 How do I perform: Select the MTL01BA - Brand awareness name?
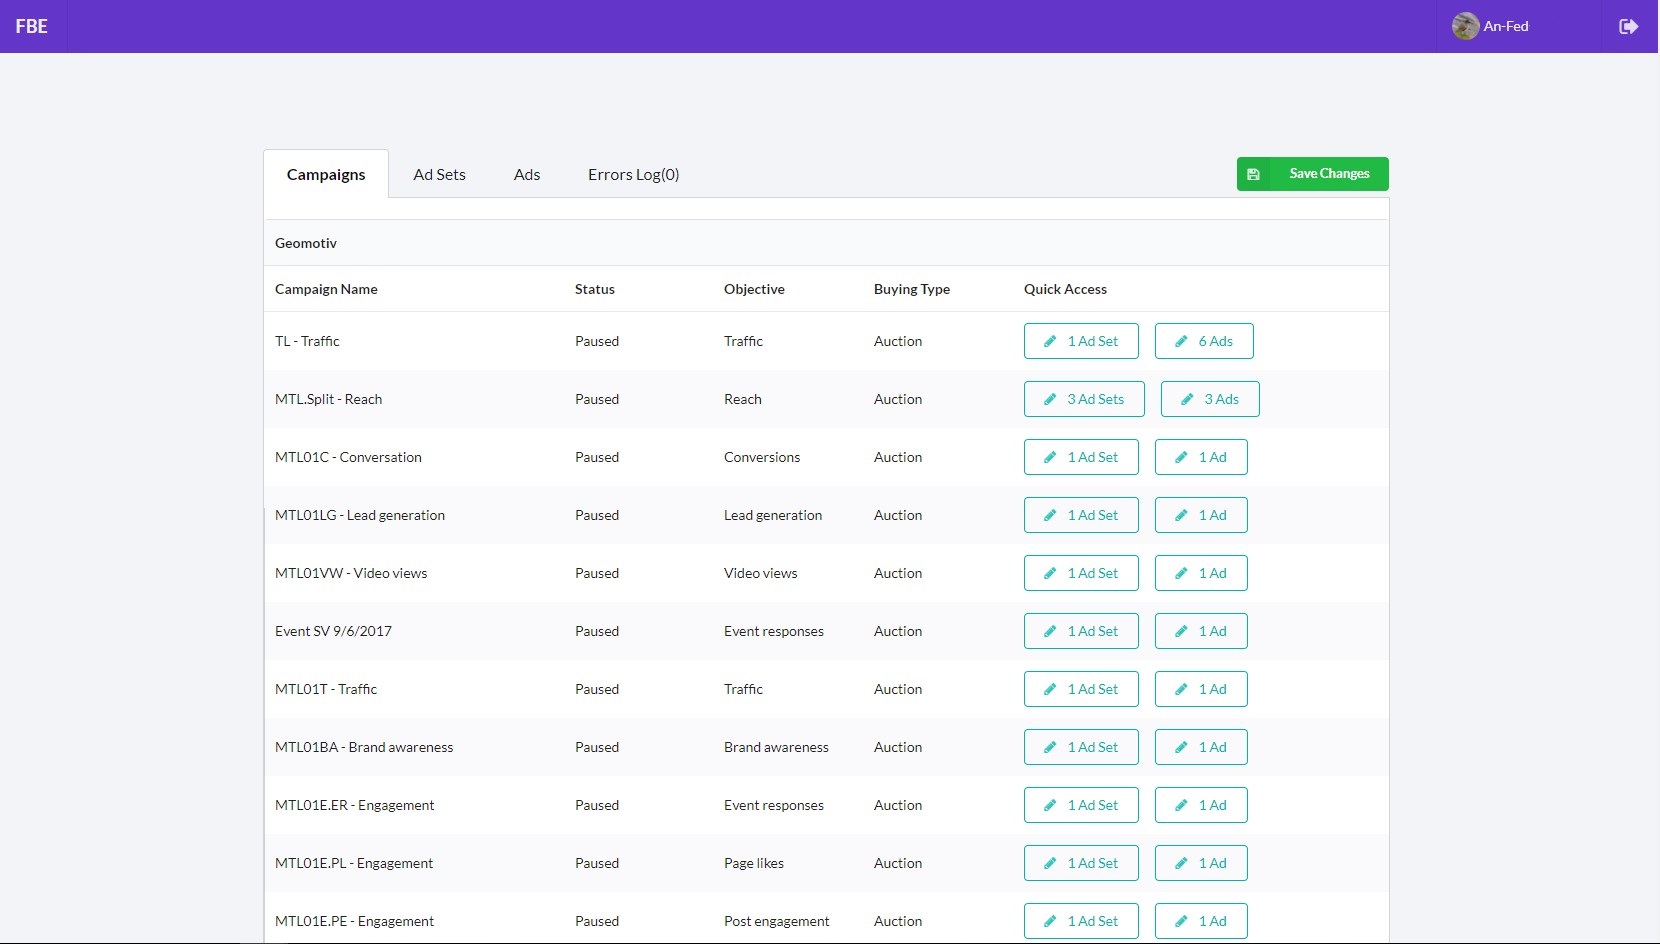[x=364, y=747]
